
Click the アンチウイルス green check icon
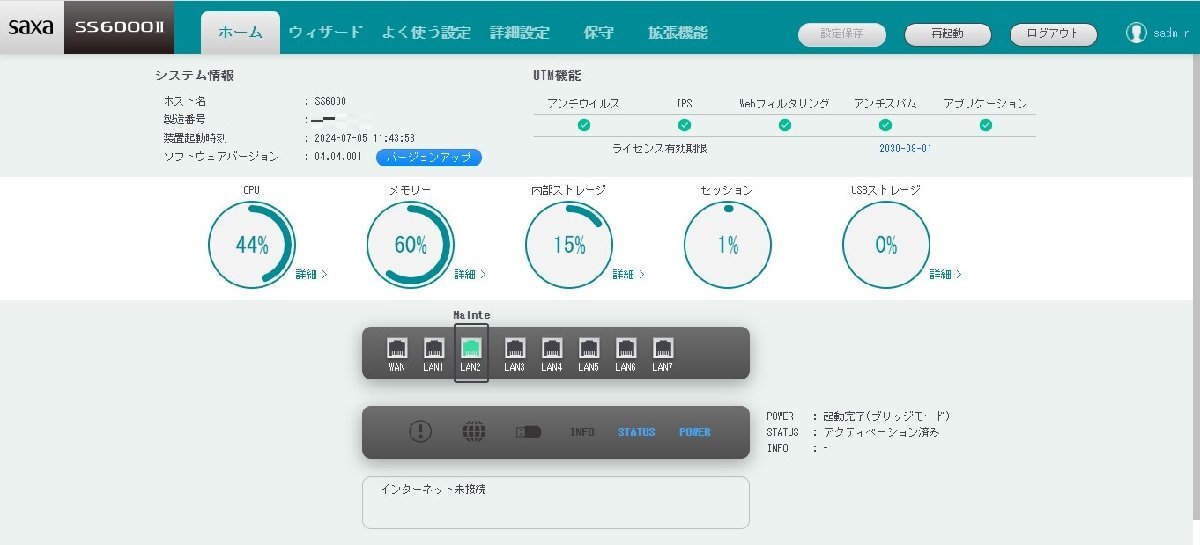tap(584, 125)
